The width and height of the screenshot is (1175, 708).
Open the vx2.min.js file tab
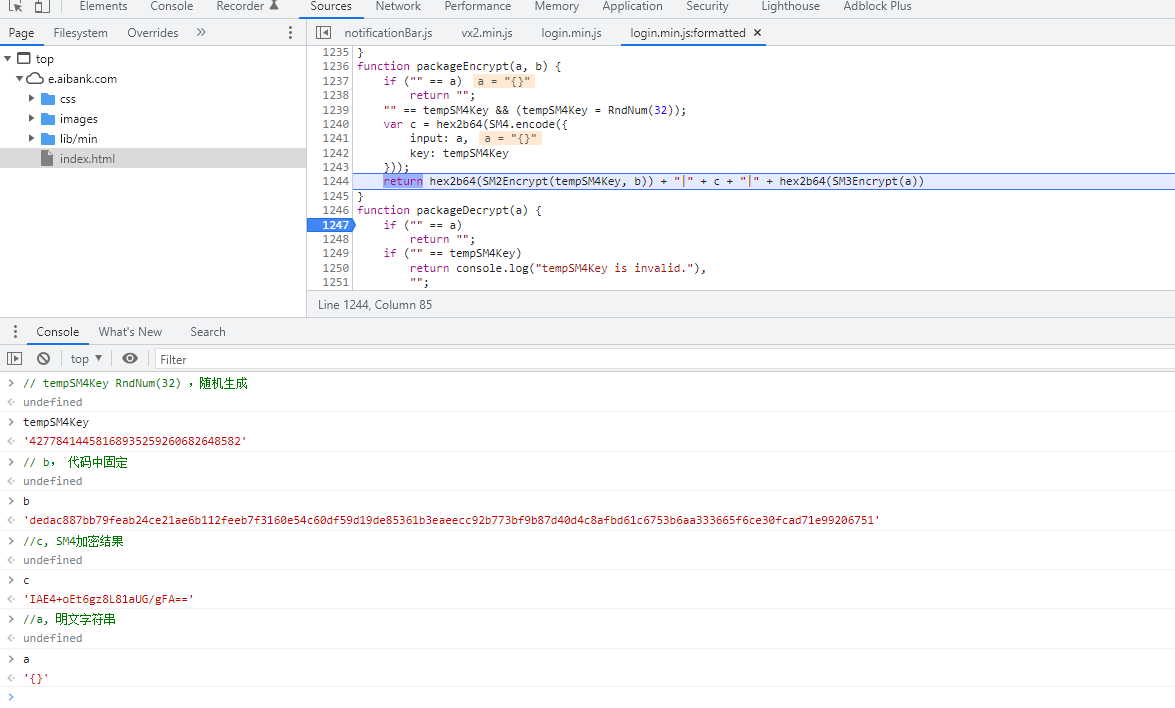click(x=487, y=33)
